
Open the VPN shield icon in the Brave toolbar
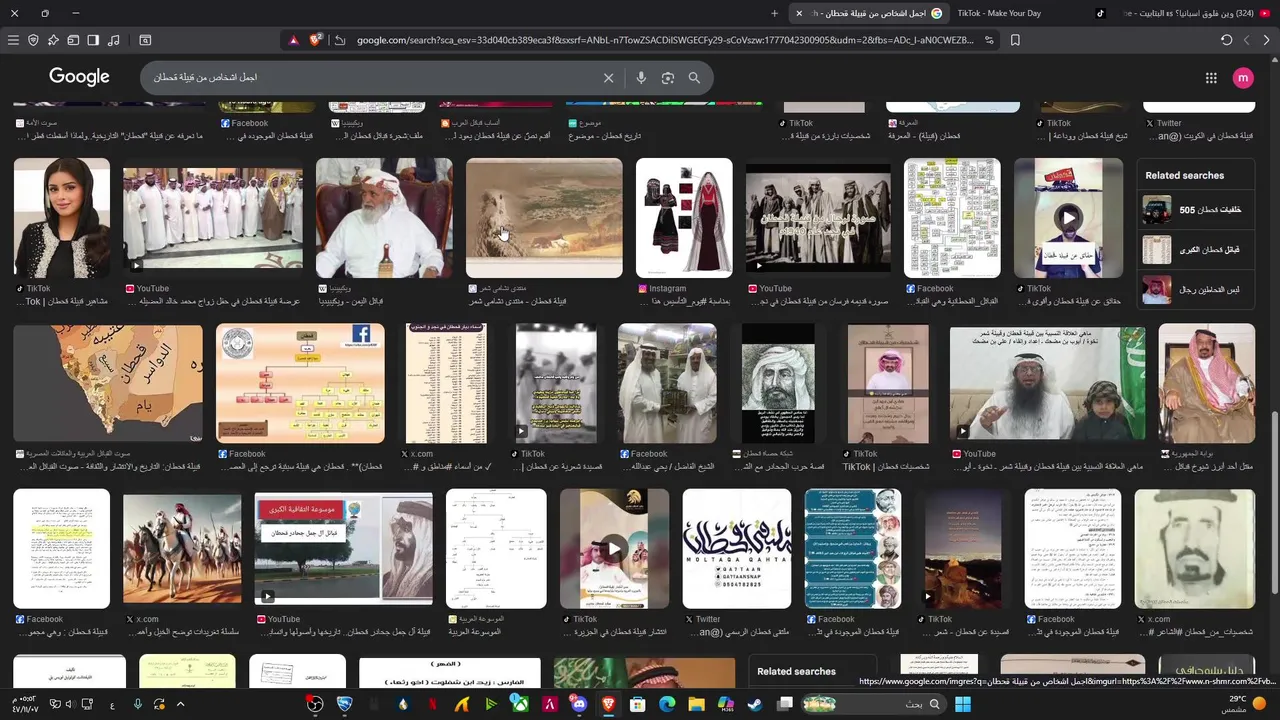(x=33, y=40)
